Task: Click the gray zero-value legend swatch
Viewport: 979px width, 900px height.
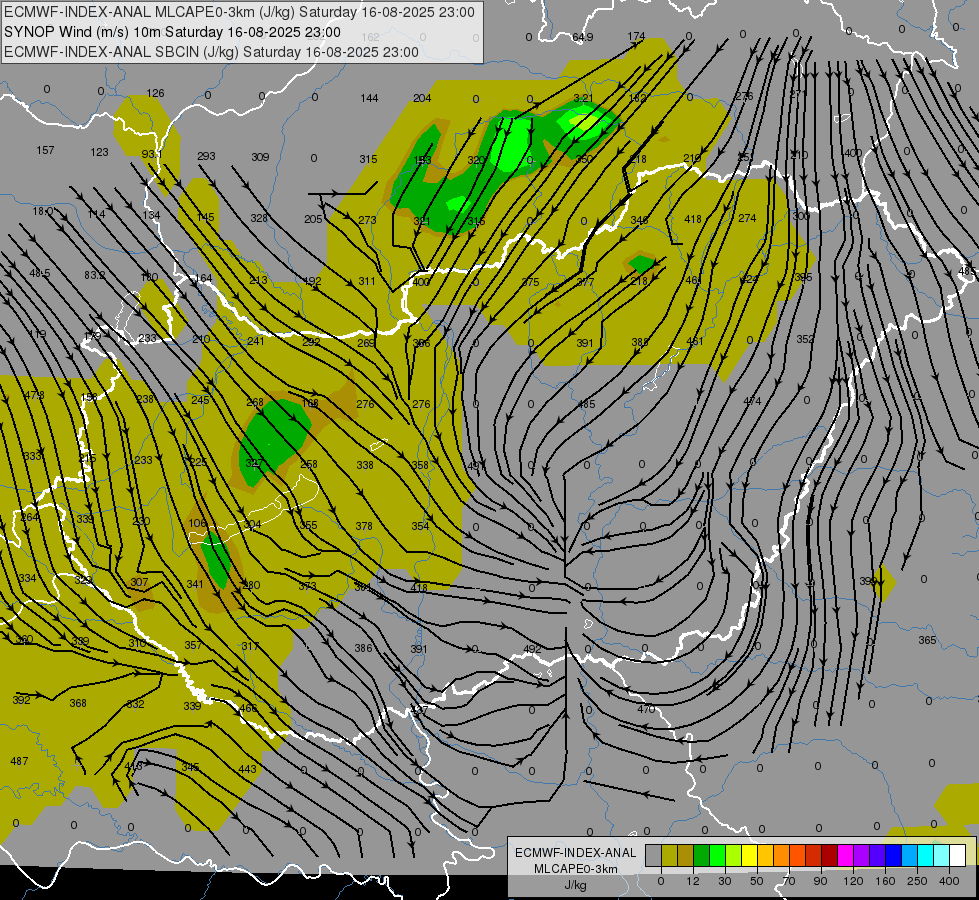Action: click(x=654, y=856)
